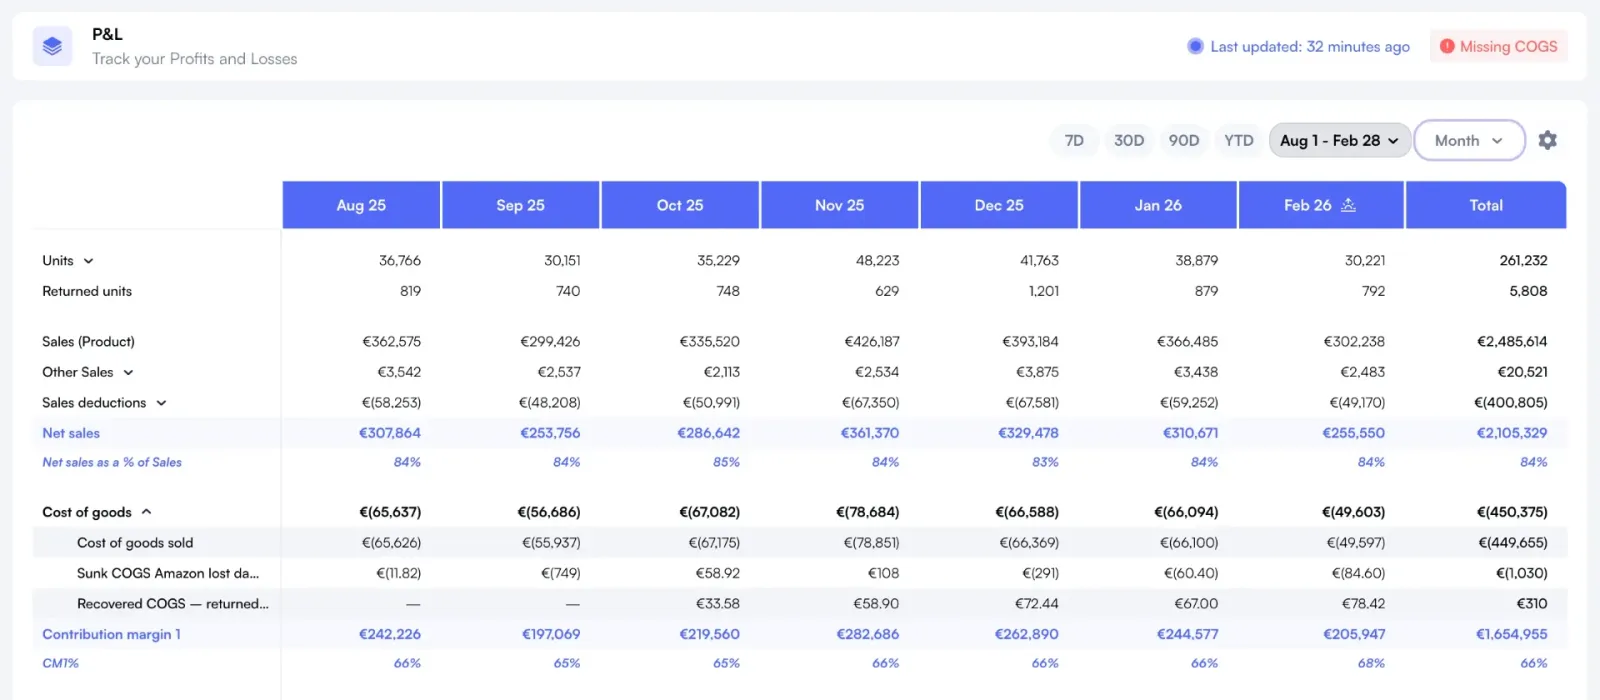
Task: Click the Nov 25 Sunk COGS value €108
Action: [883, 573]
